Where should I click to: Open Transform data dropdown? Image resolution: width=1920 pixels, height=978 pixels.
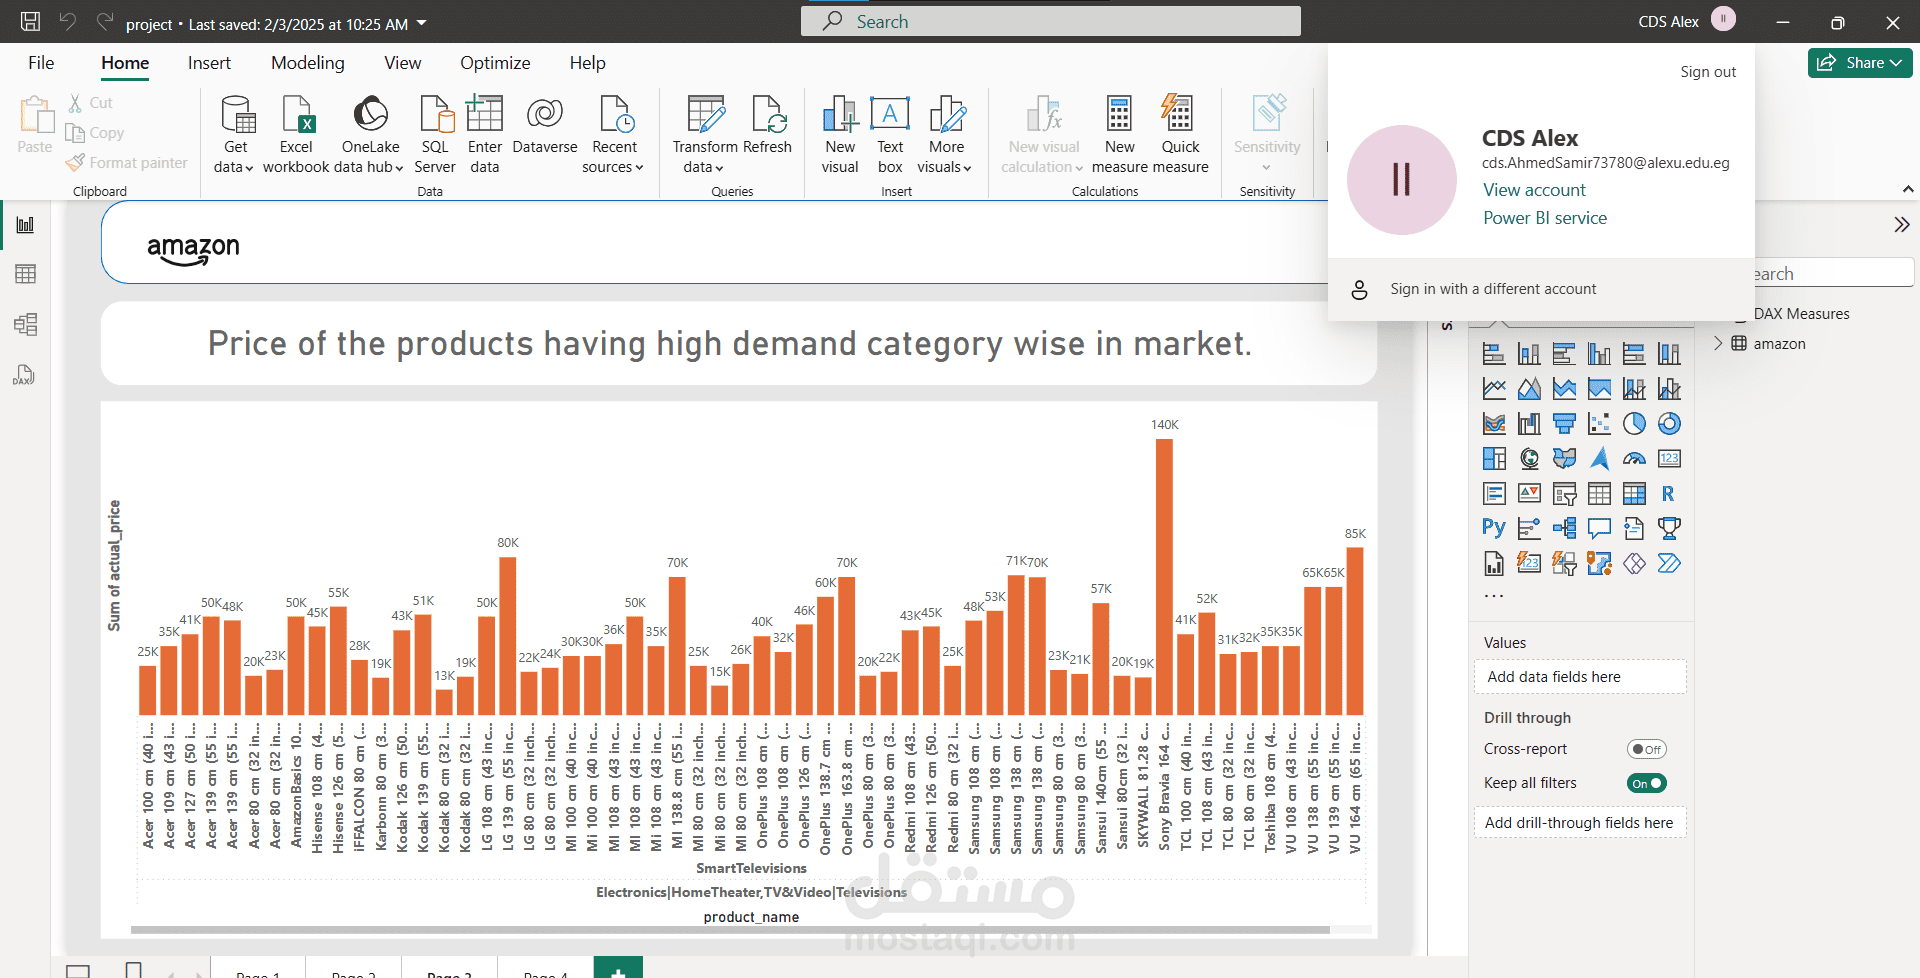click(704, 134)
